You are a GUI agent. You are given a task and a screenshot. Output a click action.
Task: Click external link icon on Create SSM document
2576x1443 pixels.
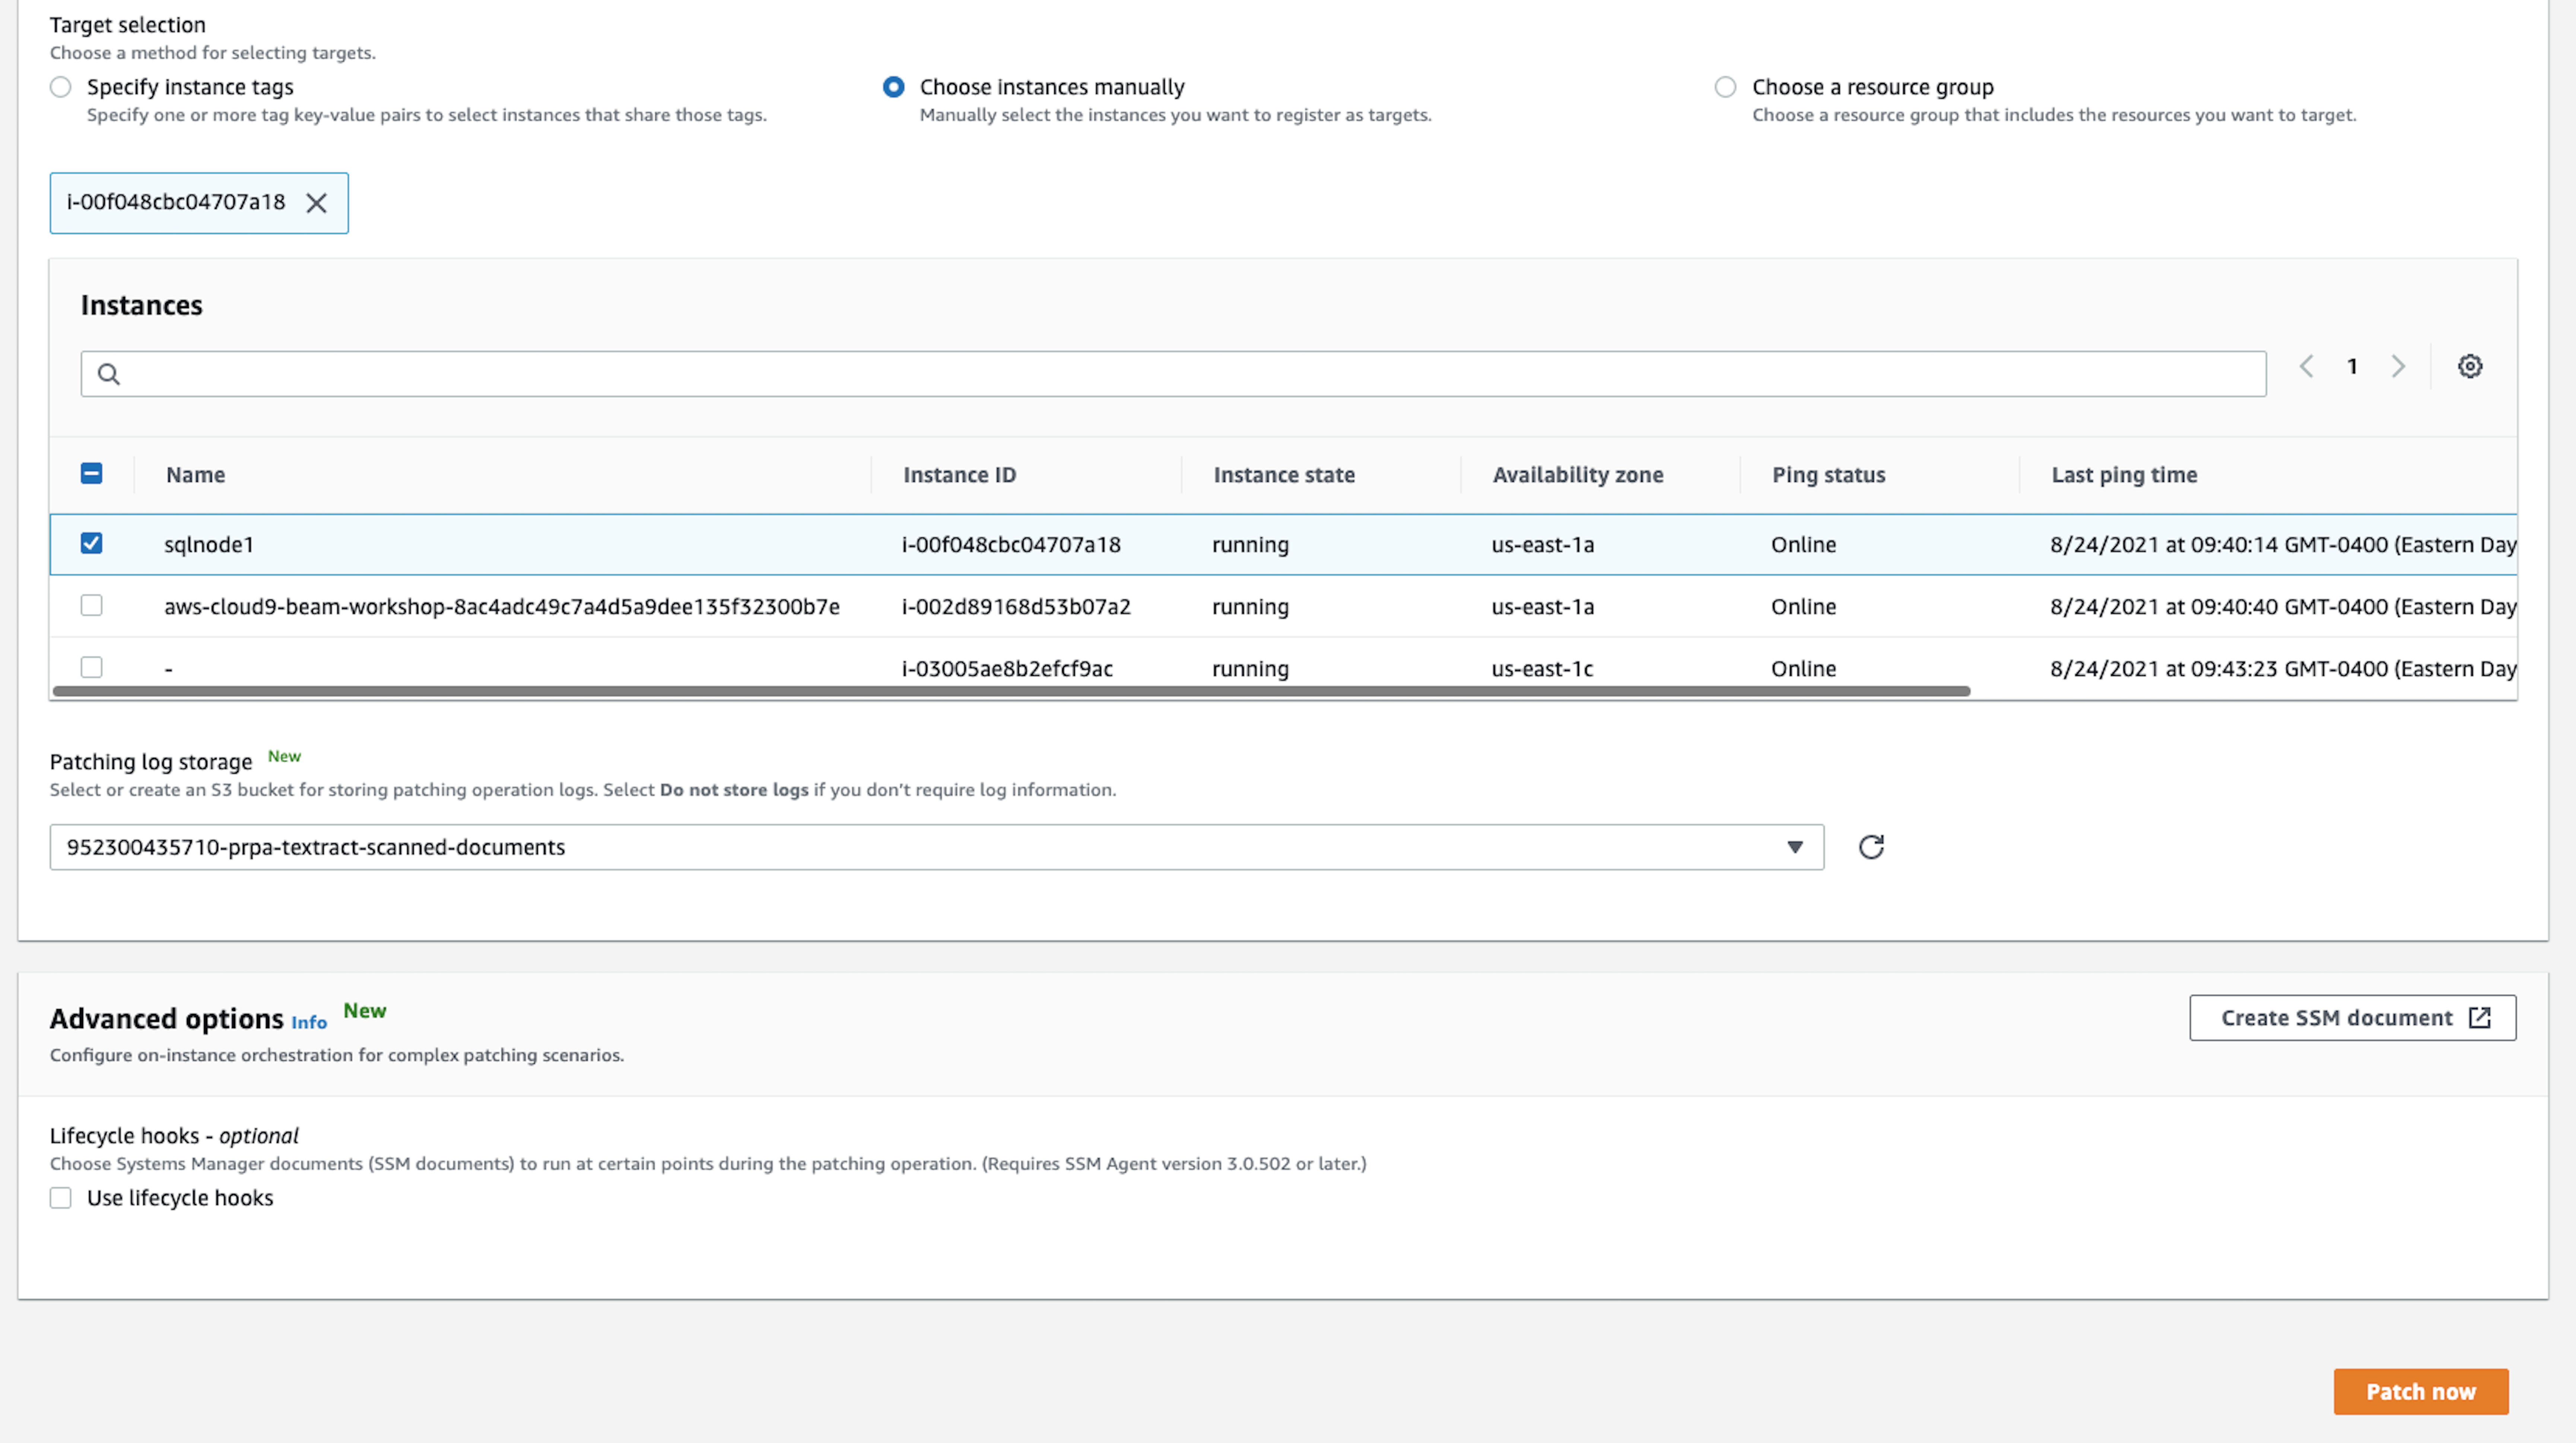click(x=2480, y=1018)
